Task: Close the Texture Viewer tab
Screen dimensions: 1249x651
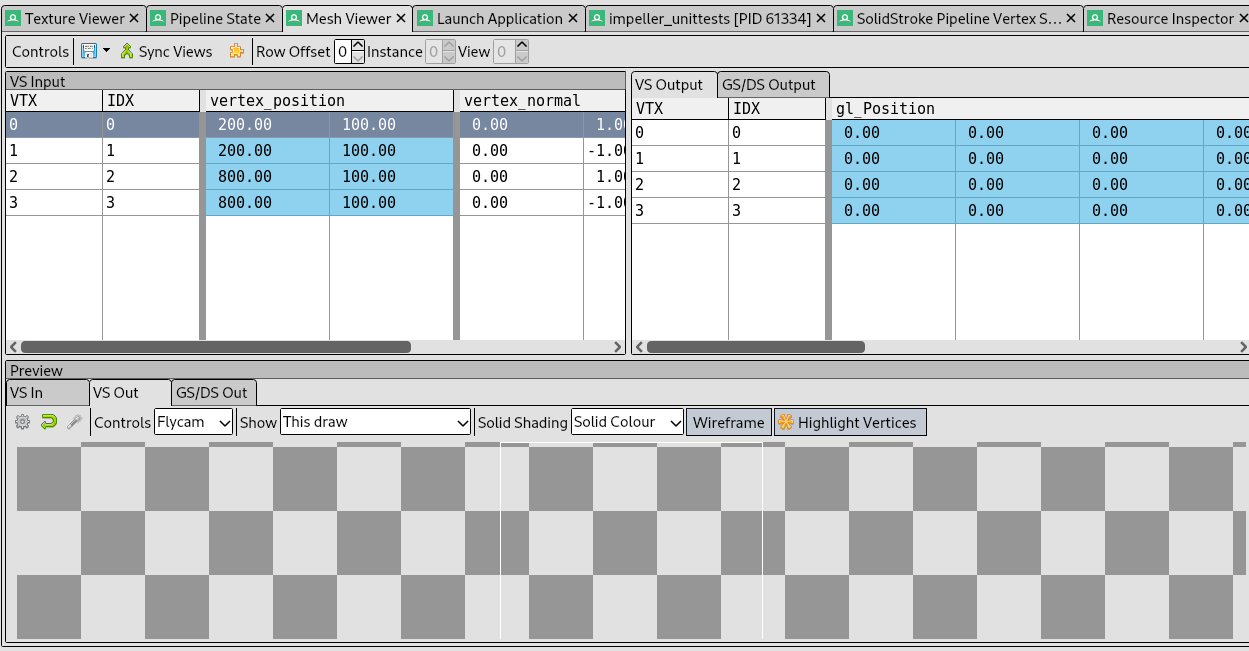Action: 134,19
